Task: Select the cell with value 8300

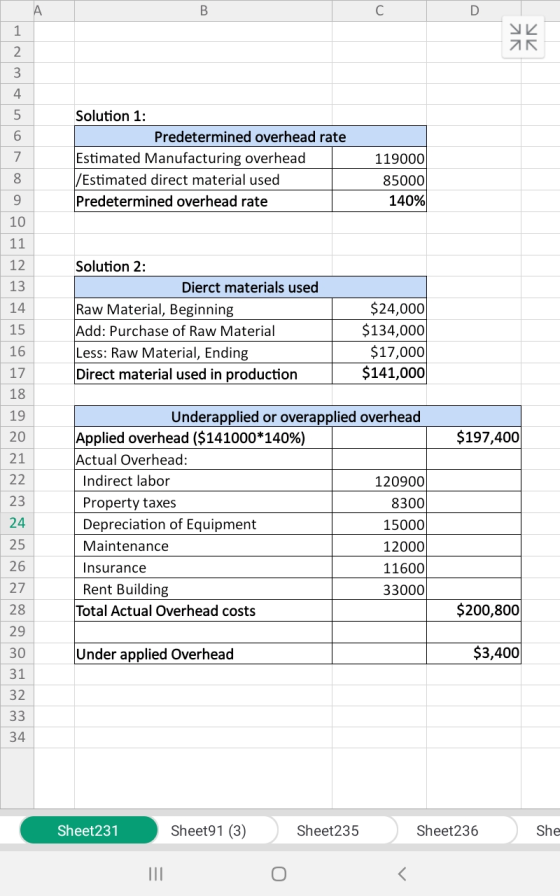Action: [x=379, y=503]
